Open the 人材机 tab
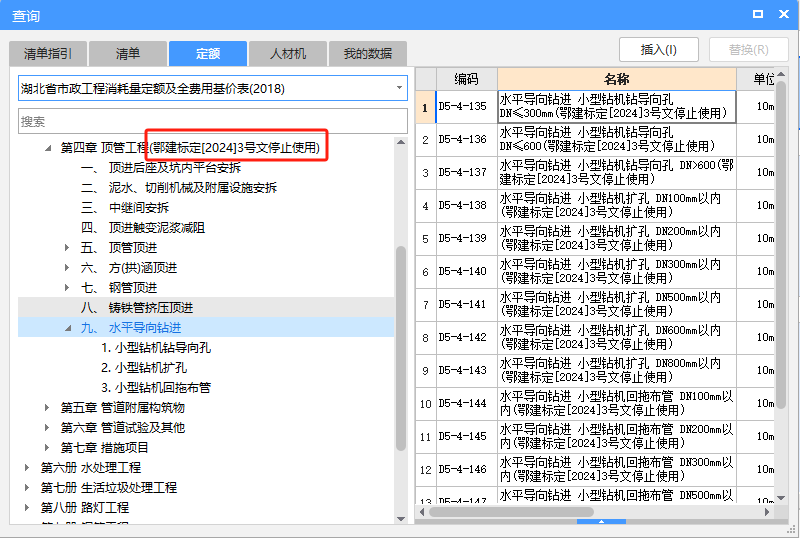 click(288, 54)
